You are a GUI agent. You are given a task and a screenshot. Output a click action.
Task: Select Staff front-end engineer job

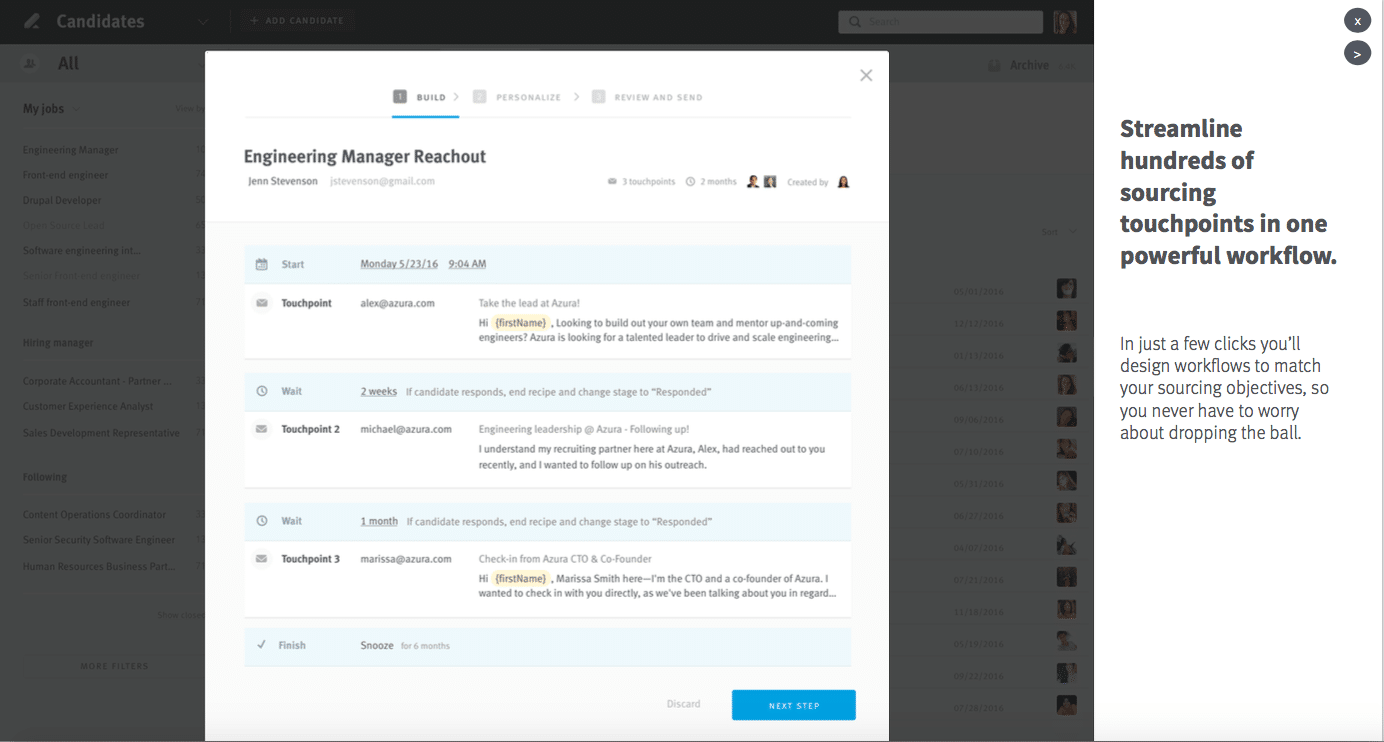pos(77,302)
